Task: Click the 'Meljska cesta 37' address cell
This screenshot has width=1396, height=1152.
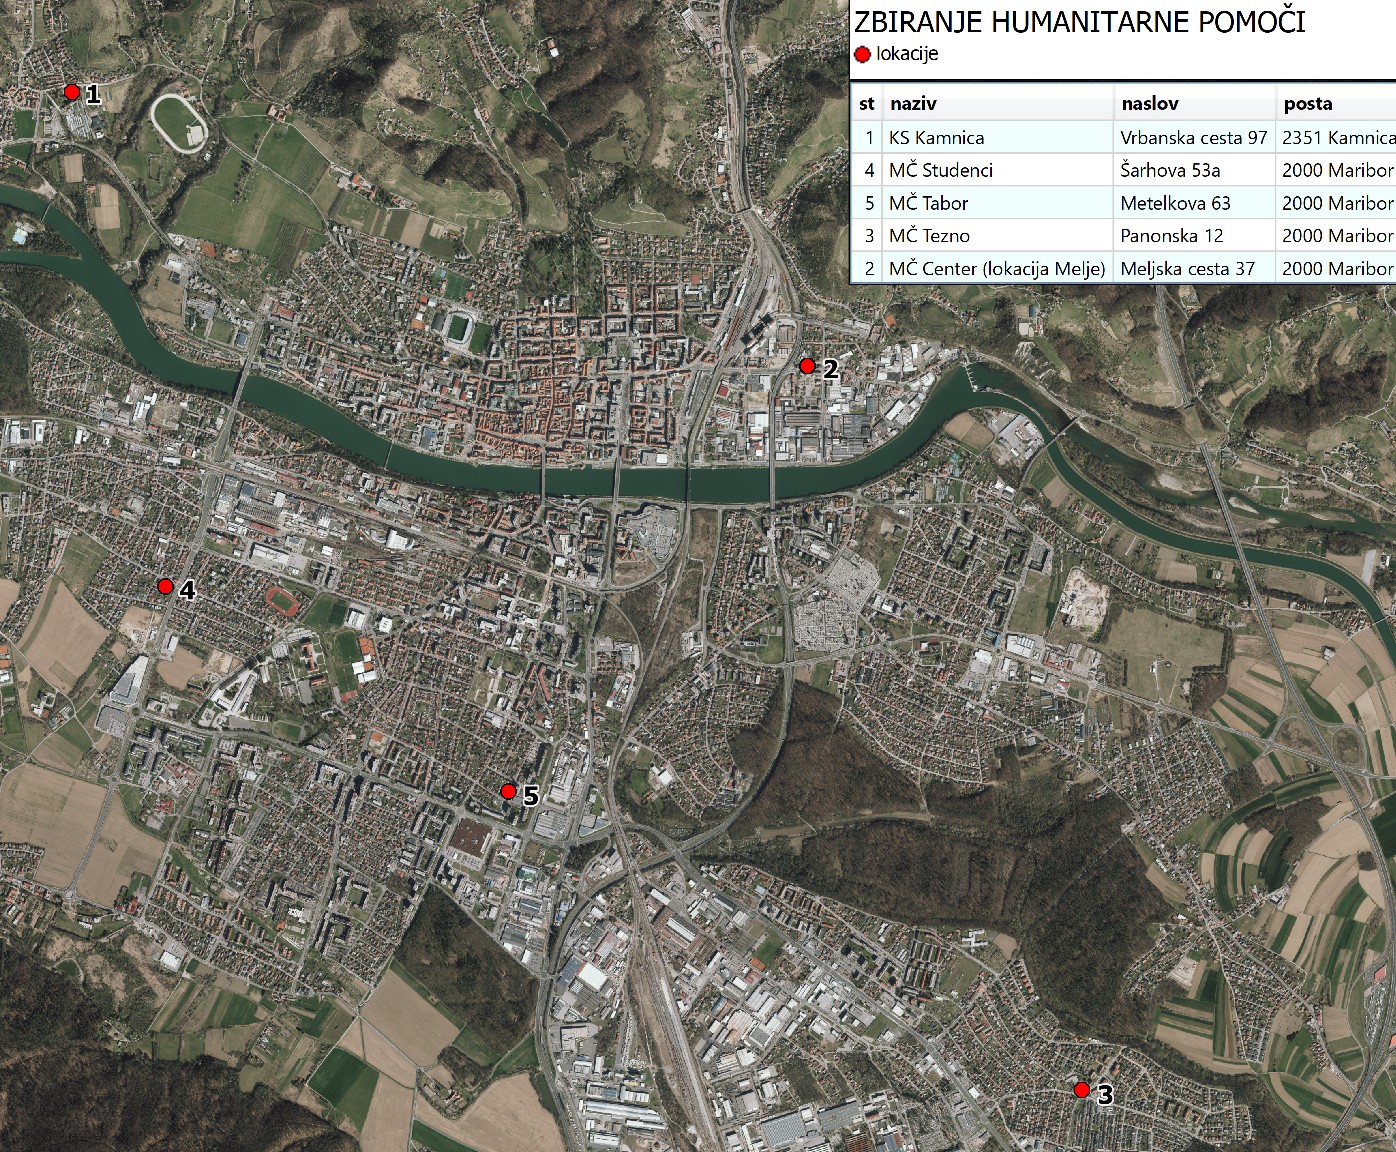Action: pos(1195,268)
